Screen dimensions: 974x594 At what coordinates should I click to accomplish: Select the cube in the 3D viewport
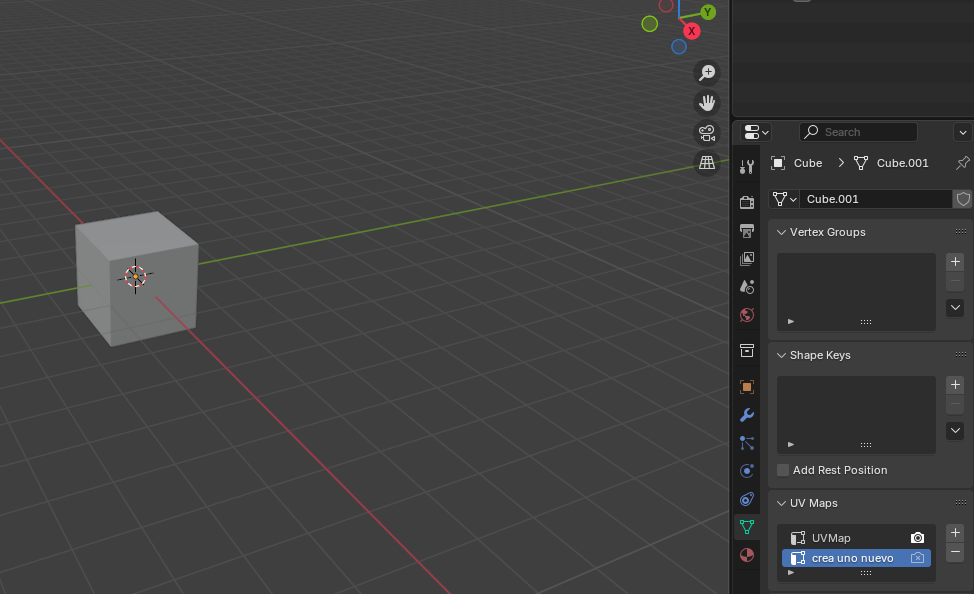click(x=137, y=278)
